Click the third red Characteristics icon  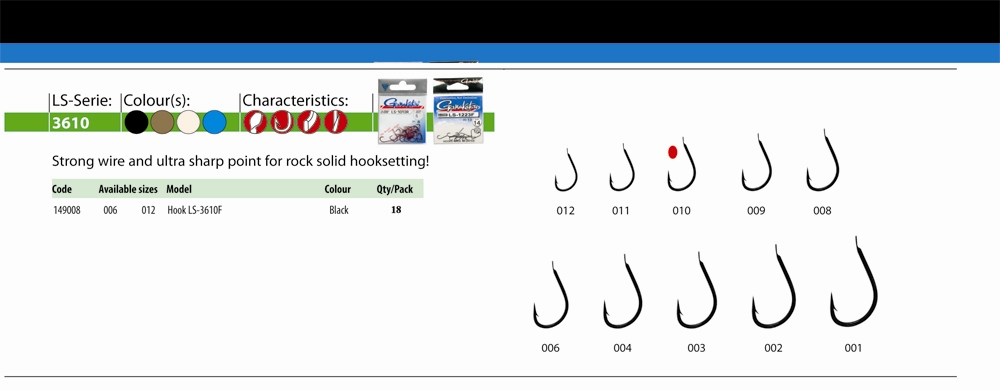click(x=309, y=122)
